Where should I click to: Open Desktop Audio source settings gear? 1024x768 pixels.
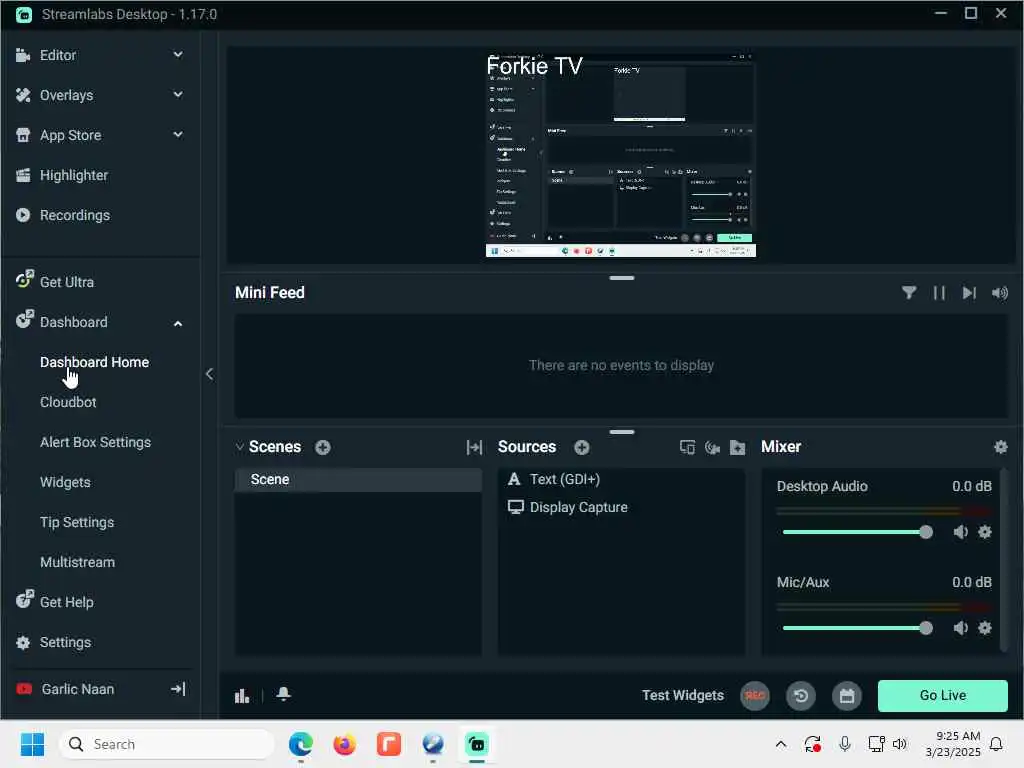pos(985,532)
